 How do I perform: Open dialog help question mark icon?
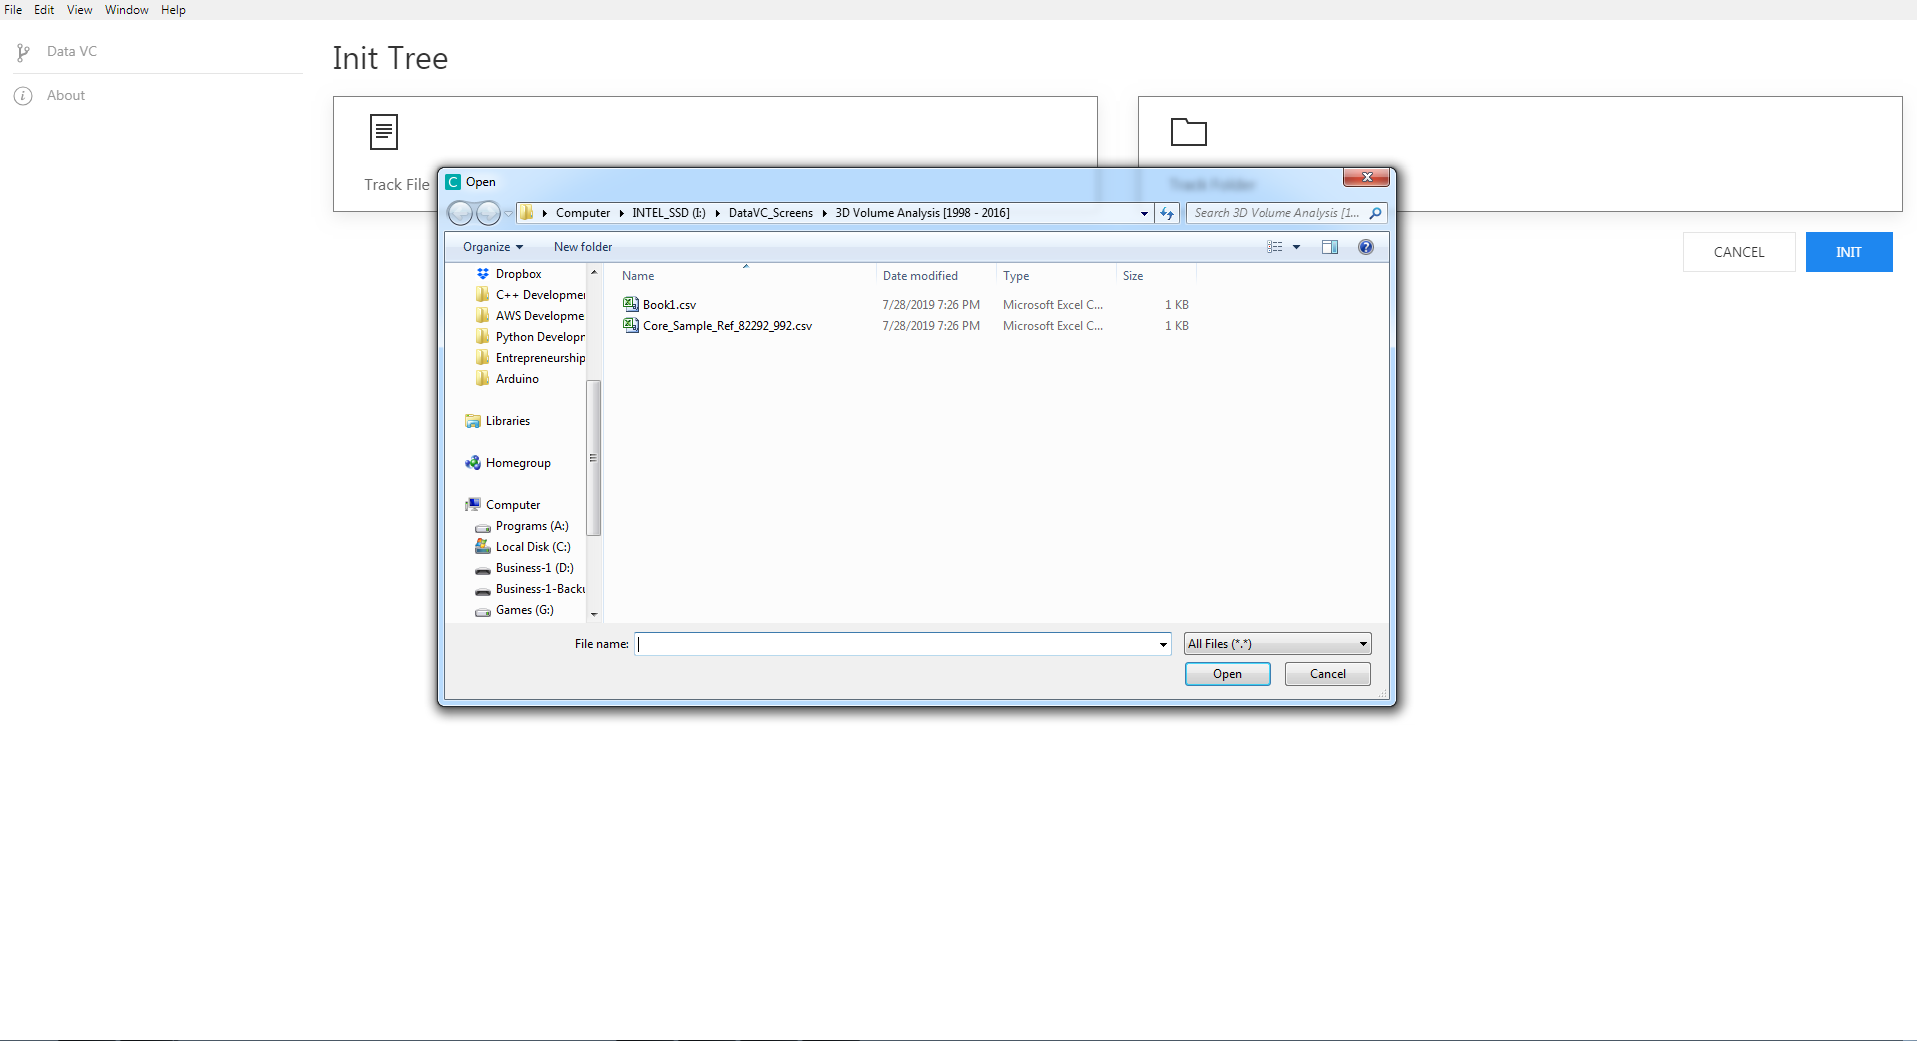point(1366,247)
